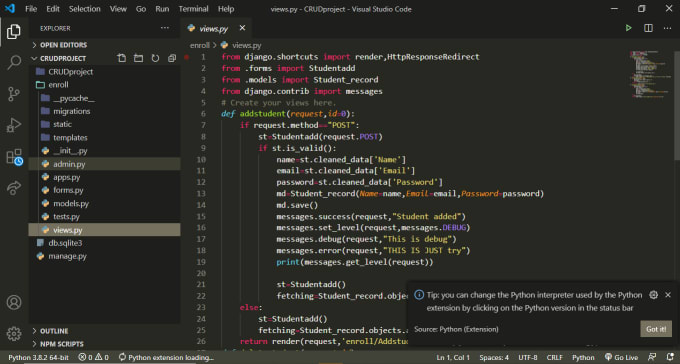Click New File icon in CRUDPROJECT header
Screen dimensions: 680x364
(x=122, y=58)
